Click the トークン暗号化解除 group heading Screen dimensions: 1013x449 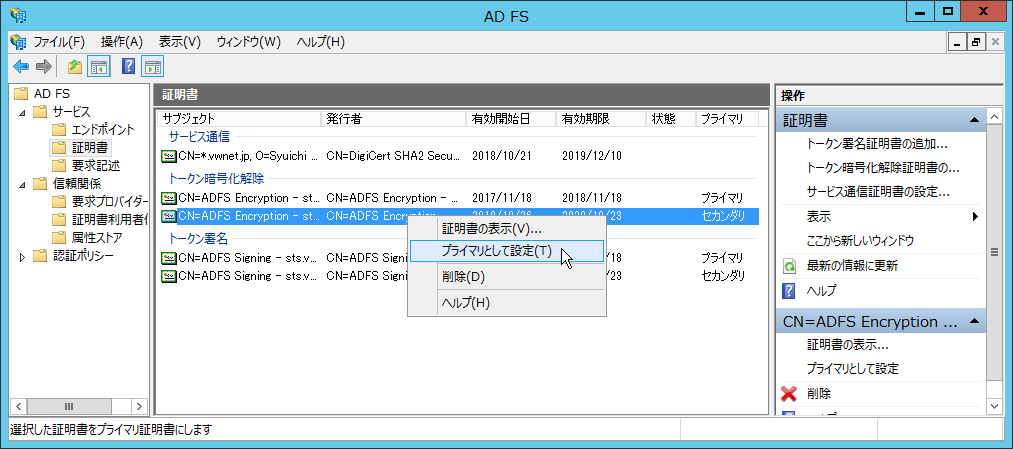216,178
